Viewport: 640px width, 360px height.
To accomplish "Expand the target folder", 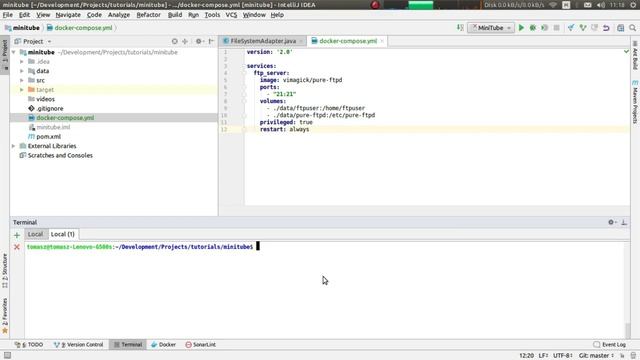I will point(22,90).
